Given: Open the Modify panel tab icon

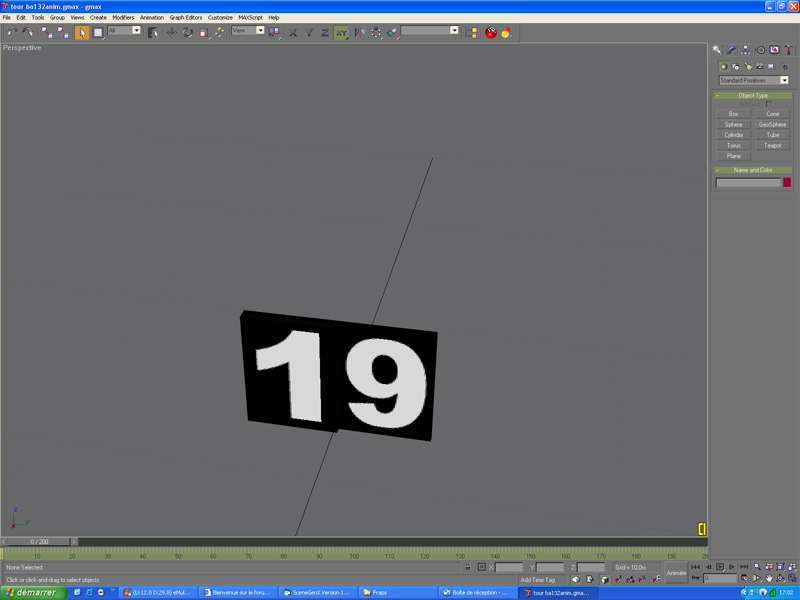Looking at the screenshot, I should pyautogui.click(x=731, y=50).
